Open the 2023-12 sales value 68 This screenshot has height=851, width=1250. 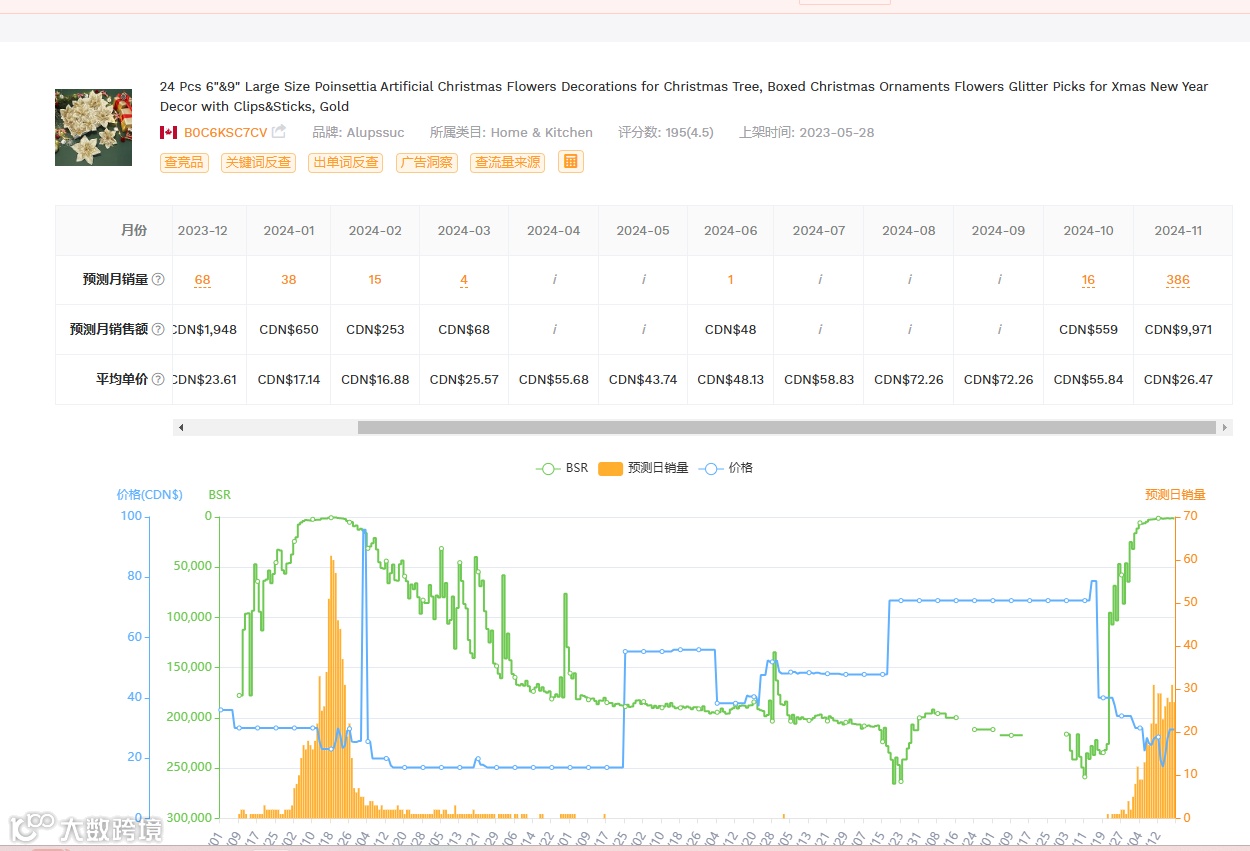[x=203, y=280]
